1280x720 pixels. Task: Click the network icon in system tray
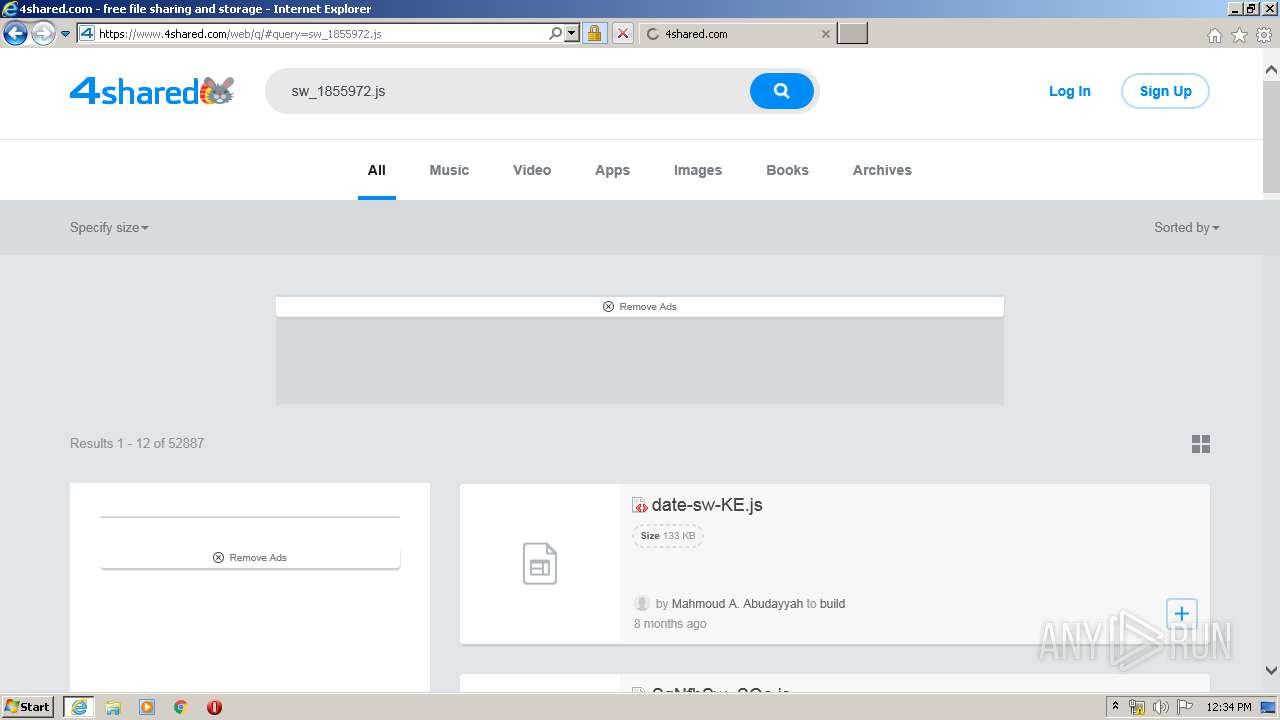click(x=1137, y=707)
